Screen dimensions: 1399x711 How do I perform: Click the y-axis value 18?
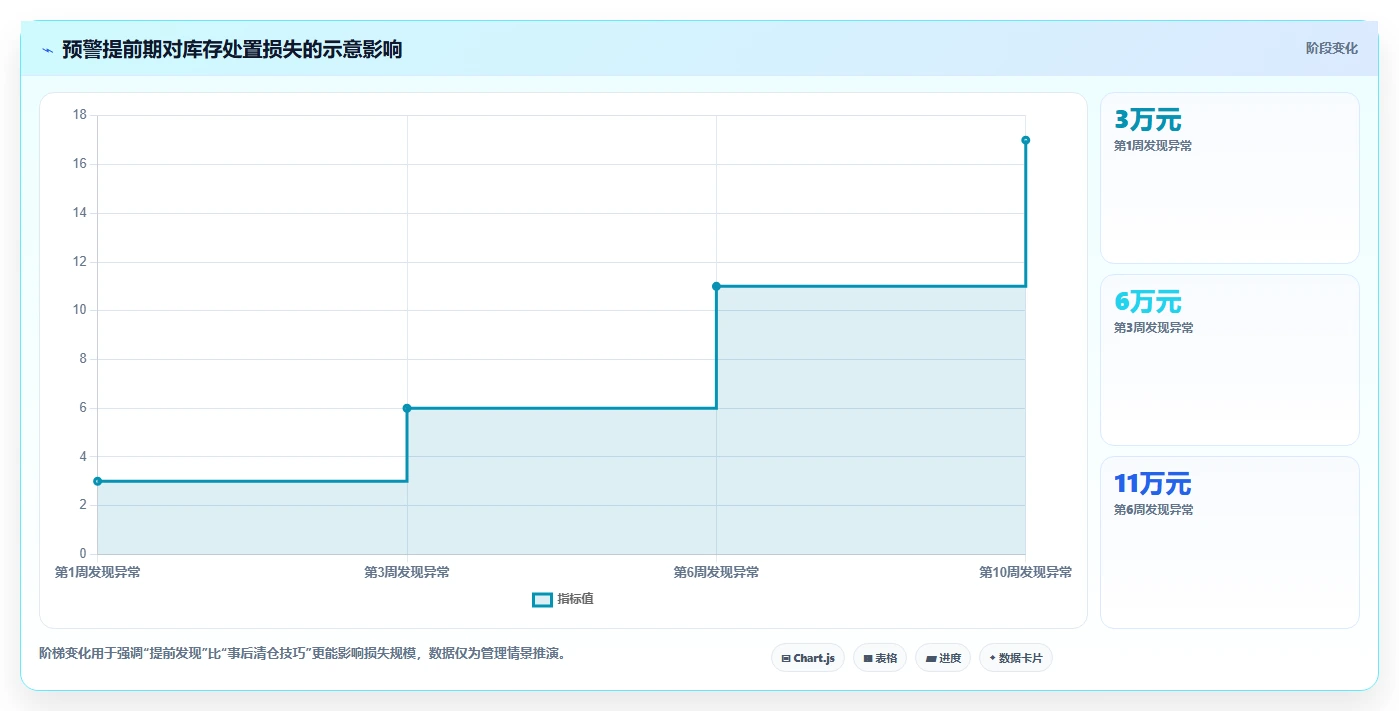[80, 115]
